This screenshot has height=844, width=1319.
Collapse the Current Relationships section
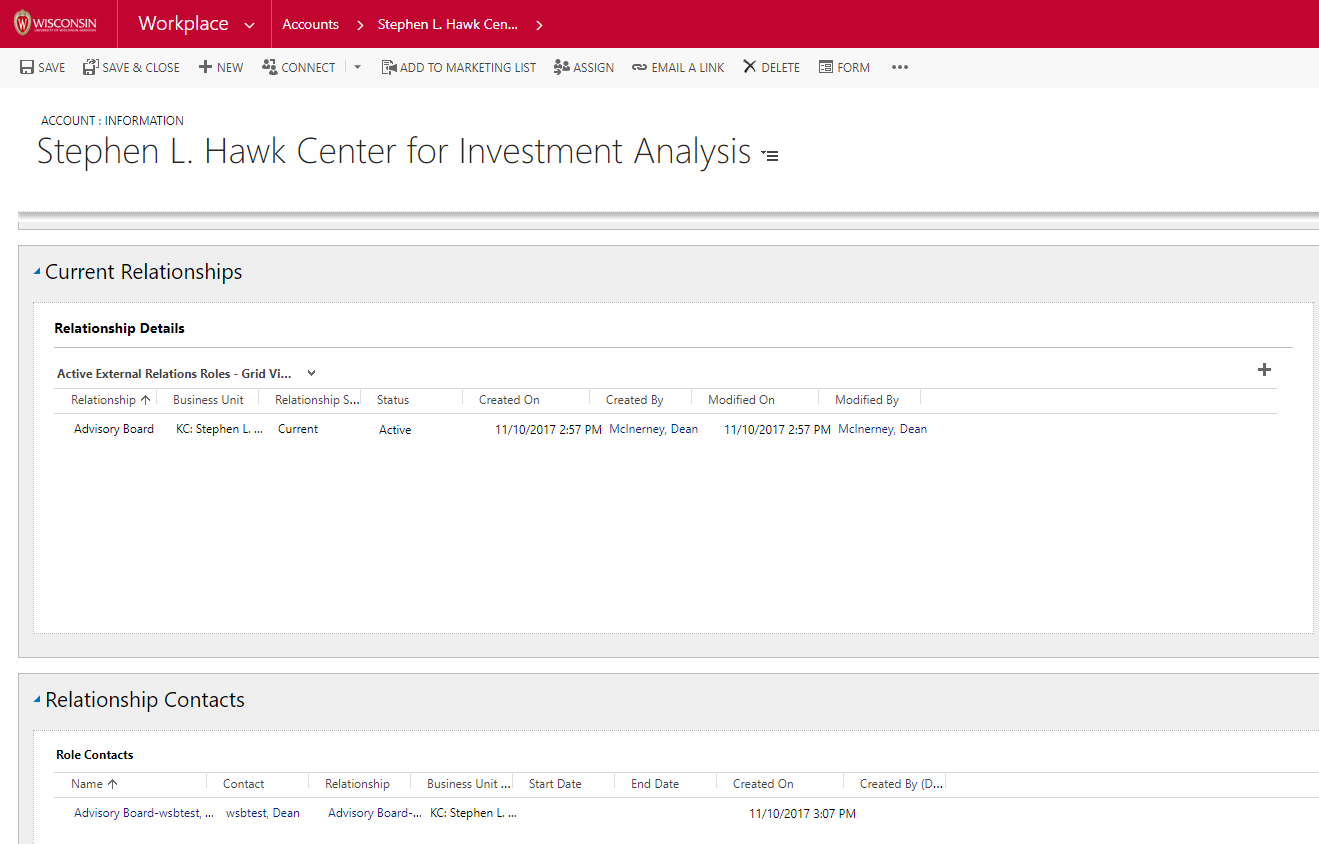point(38,272)
